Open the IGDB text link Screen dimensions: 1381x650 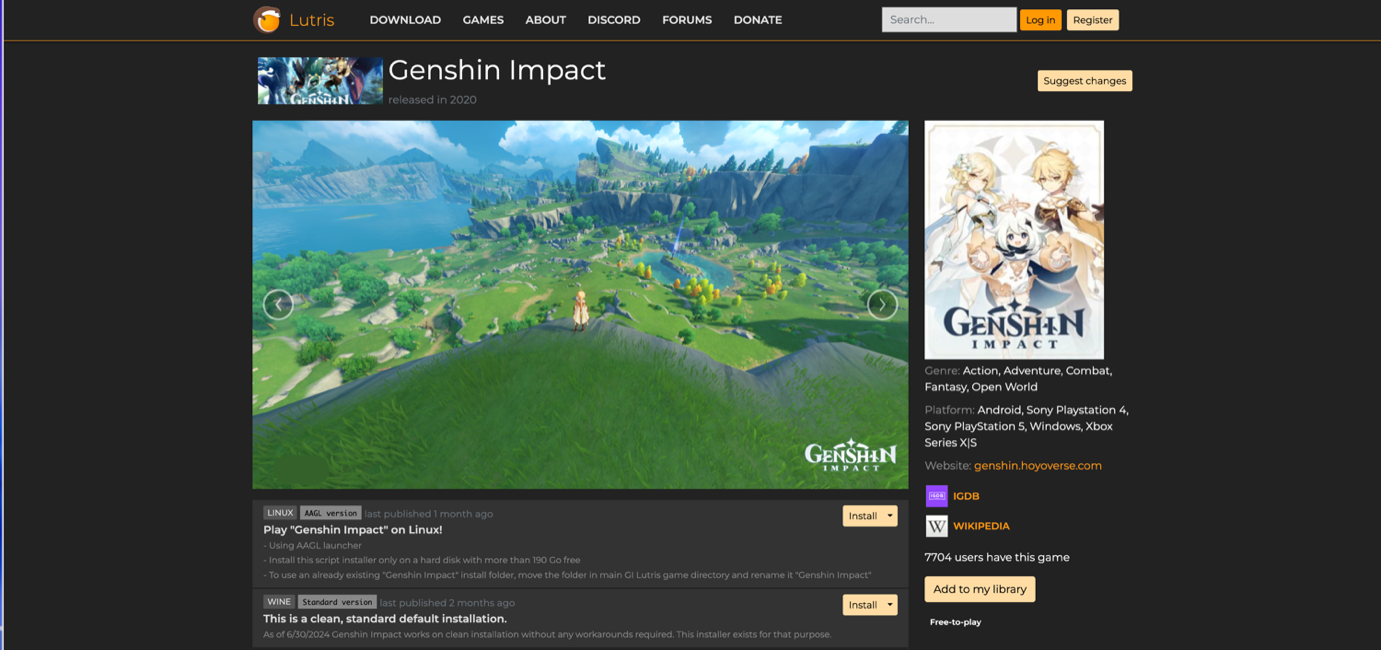tap(966, 496)
